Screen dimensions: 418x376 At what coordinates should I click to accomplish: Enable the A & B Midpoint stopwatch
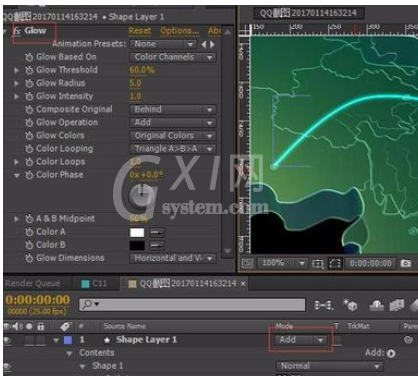[29, 219]
